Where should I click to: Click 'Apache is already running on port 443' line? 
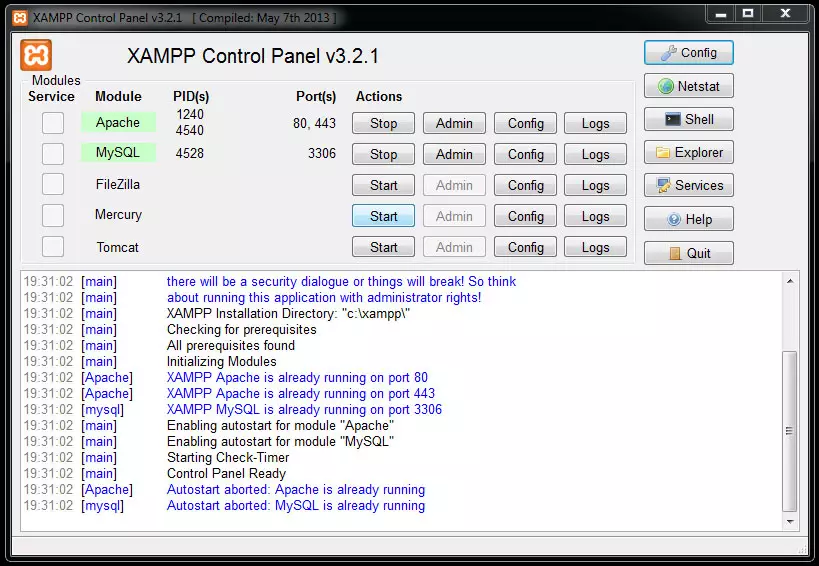pos(301,393)
